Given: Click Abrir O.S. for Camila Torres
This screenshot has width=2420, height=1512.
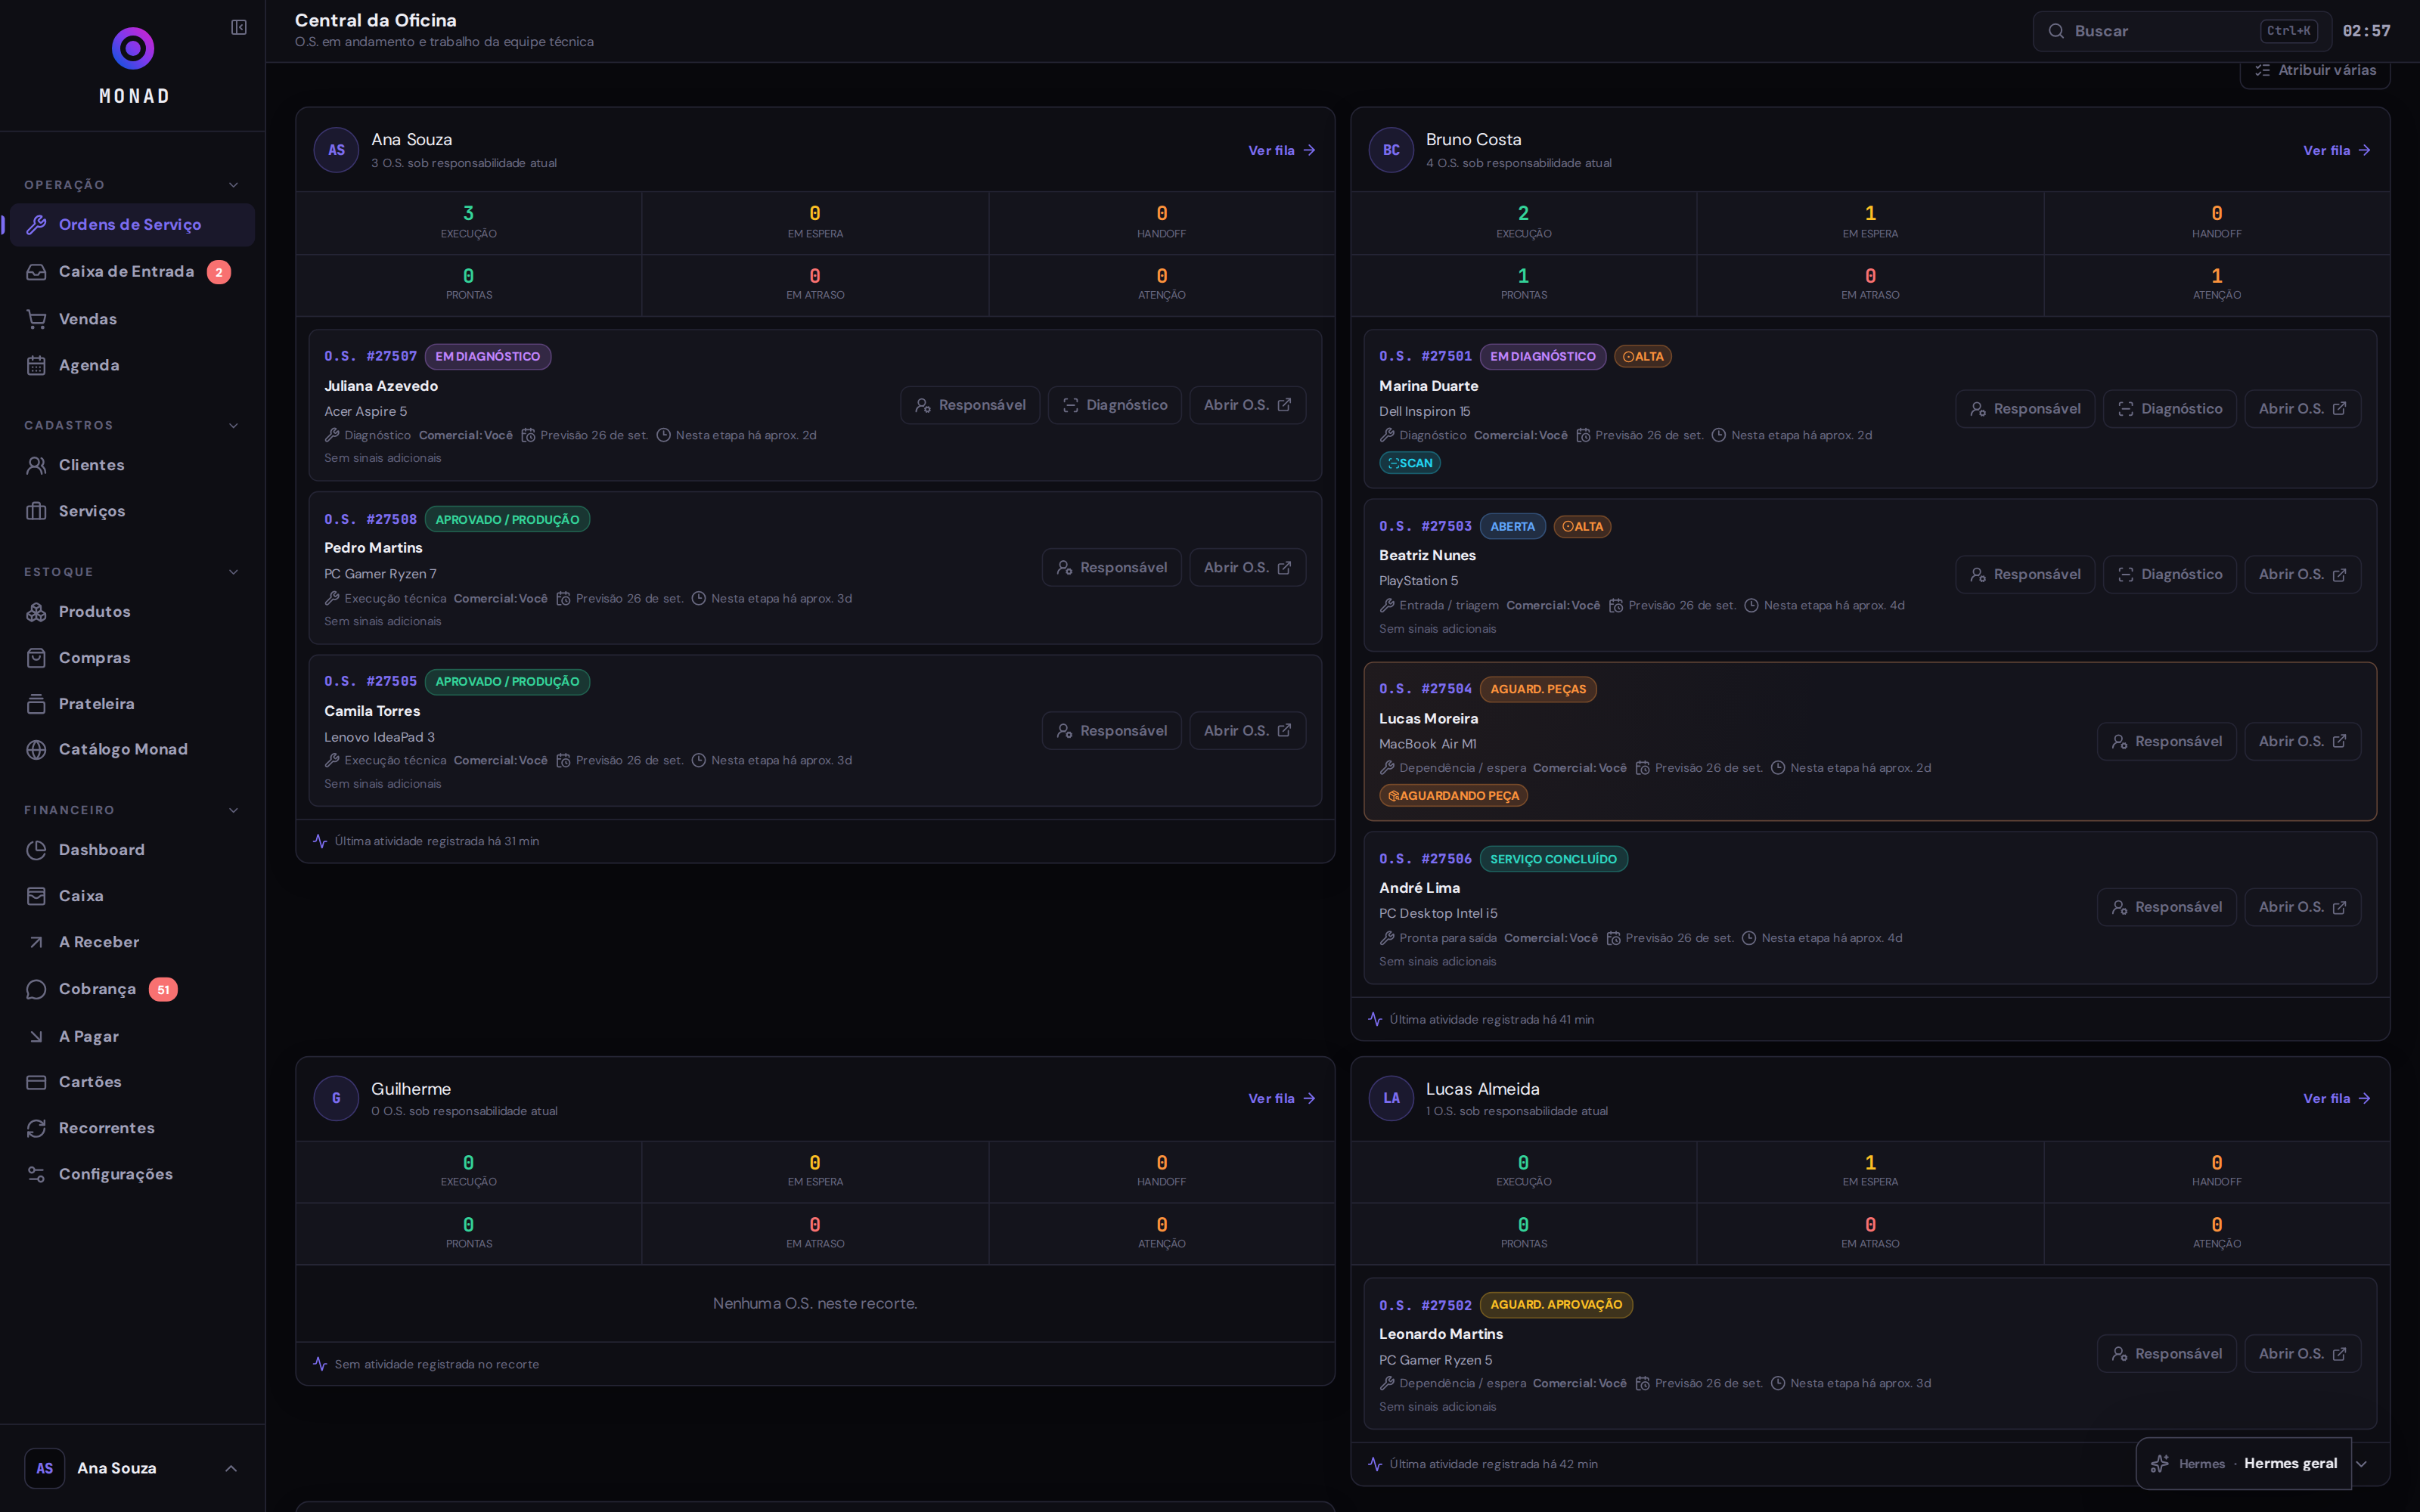Looking at the screenshot, I should [x=1248, y=731].
